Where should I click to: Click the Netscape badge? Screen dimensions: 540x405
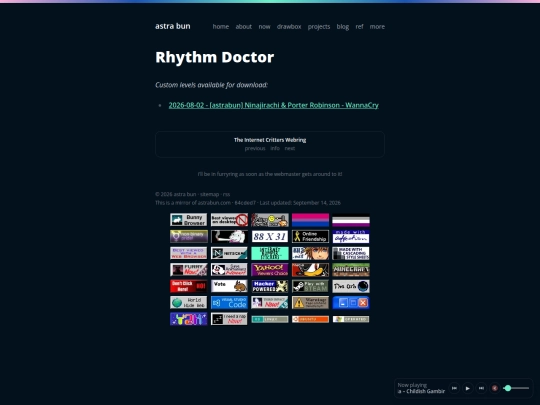(229, 253)
